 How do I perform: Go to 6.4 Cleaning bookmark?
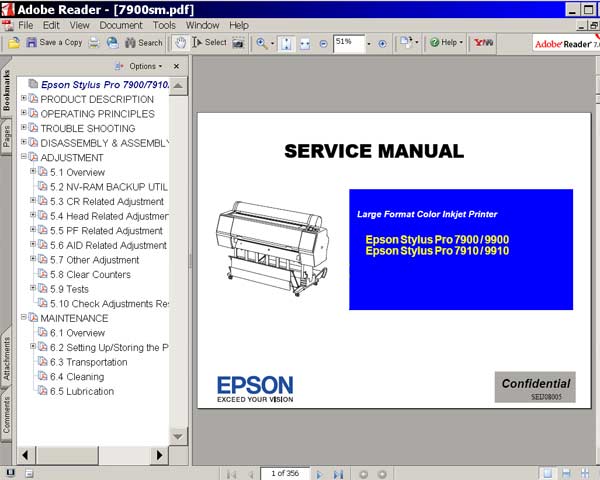[x=77, y=377]
